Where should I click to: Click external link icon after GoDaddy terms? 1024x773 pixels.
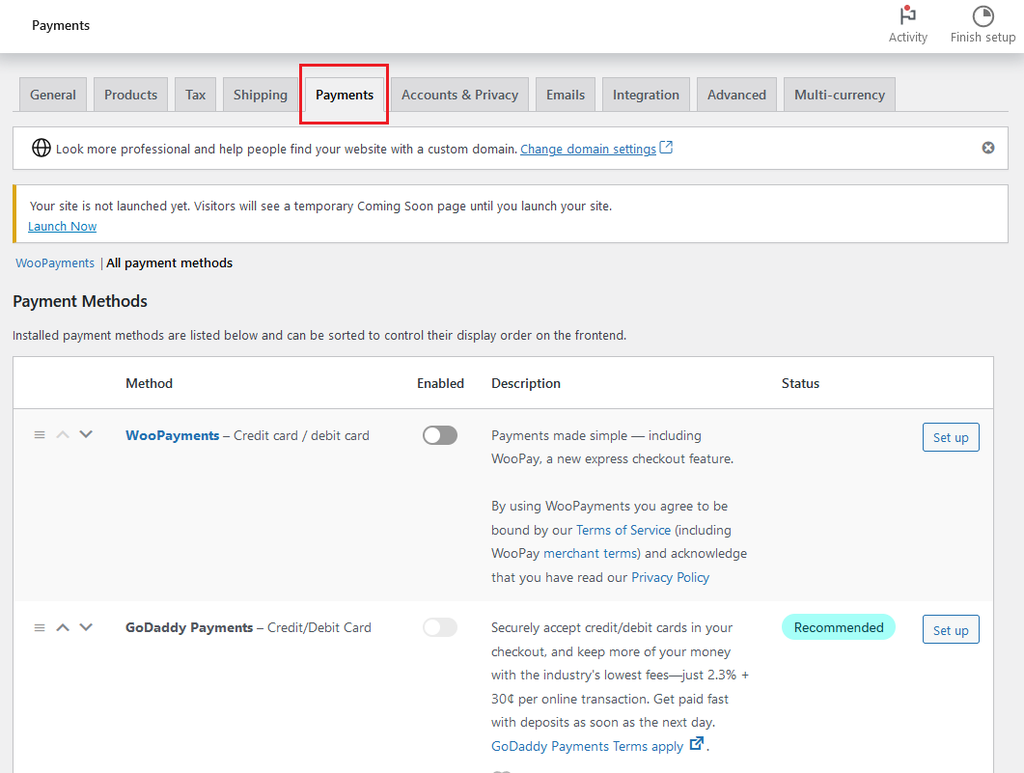pos(697,744)
